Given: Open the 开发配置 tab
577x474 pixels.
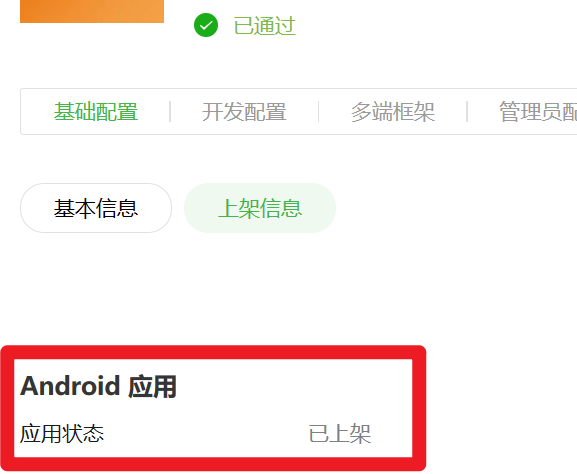Looking at the screenshot, I should tap(244, 112).
